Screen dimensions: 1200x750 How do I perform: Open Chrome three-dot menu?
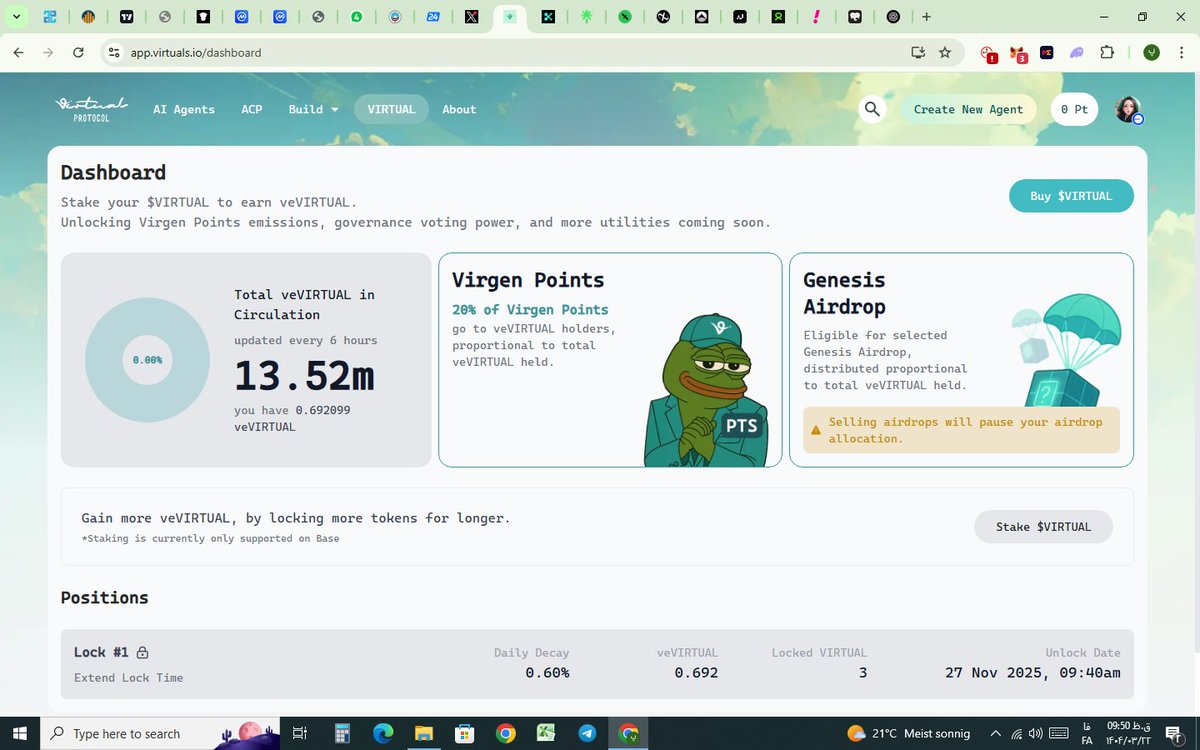pos(1181,52)
